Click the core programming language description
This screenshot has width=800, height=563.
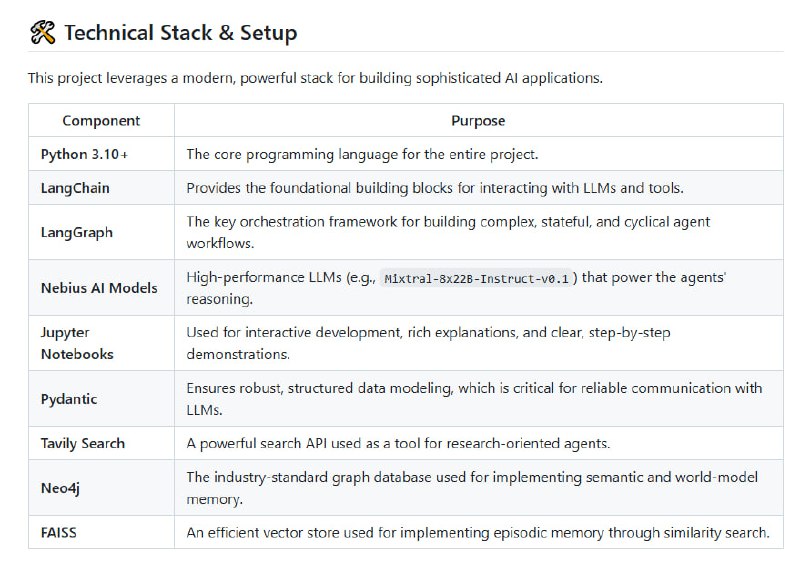[x=362, y=154]
